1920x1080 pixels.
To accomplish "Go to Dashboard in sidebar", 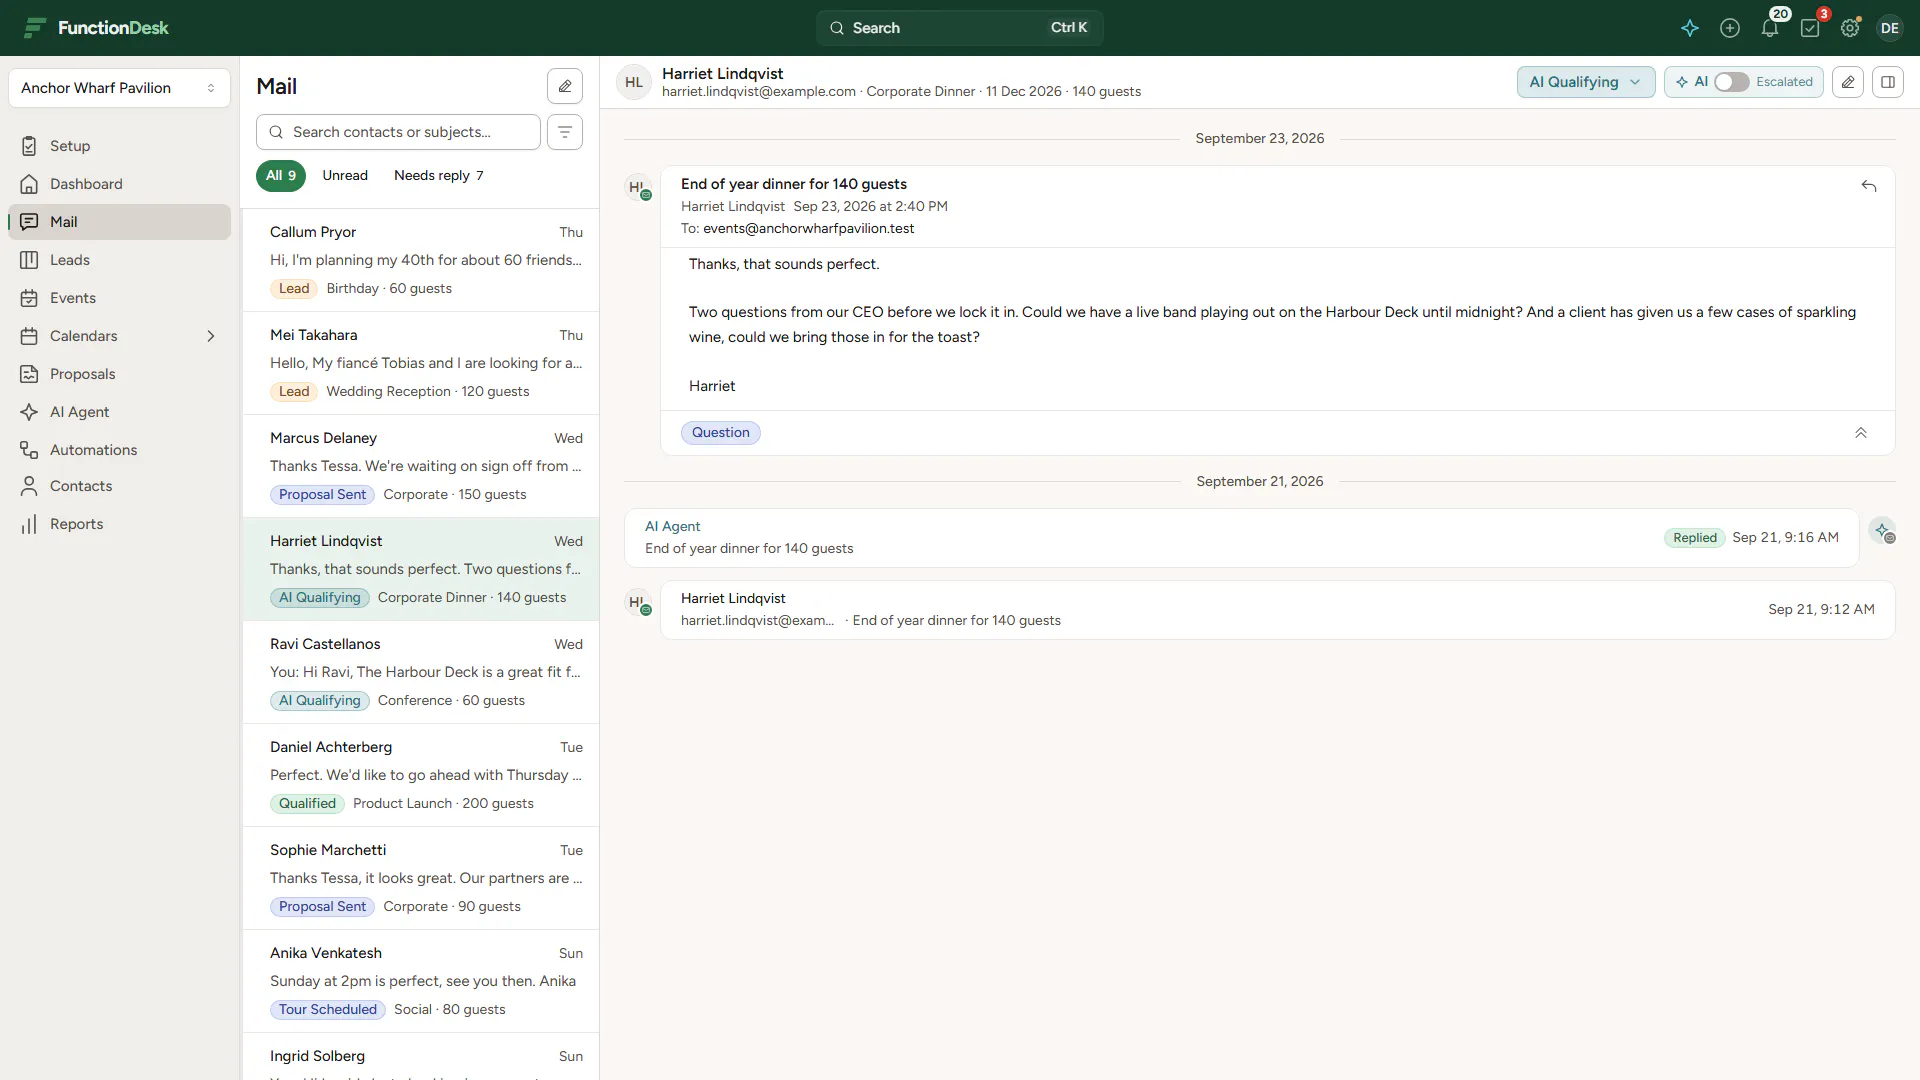I will pos(119,184).
